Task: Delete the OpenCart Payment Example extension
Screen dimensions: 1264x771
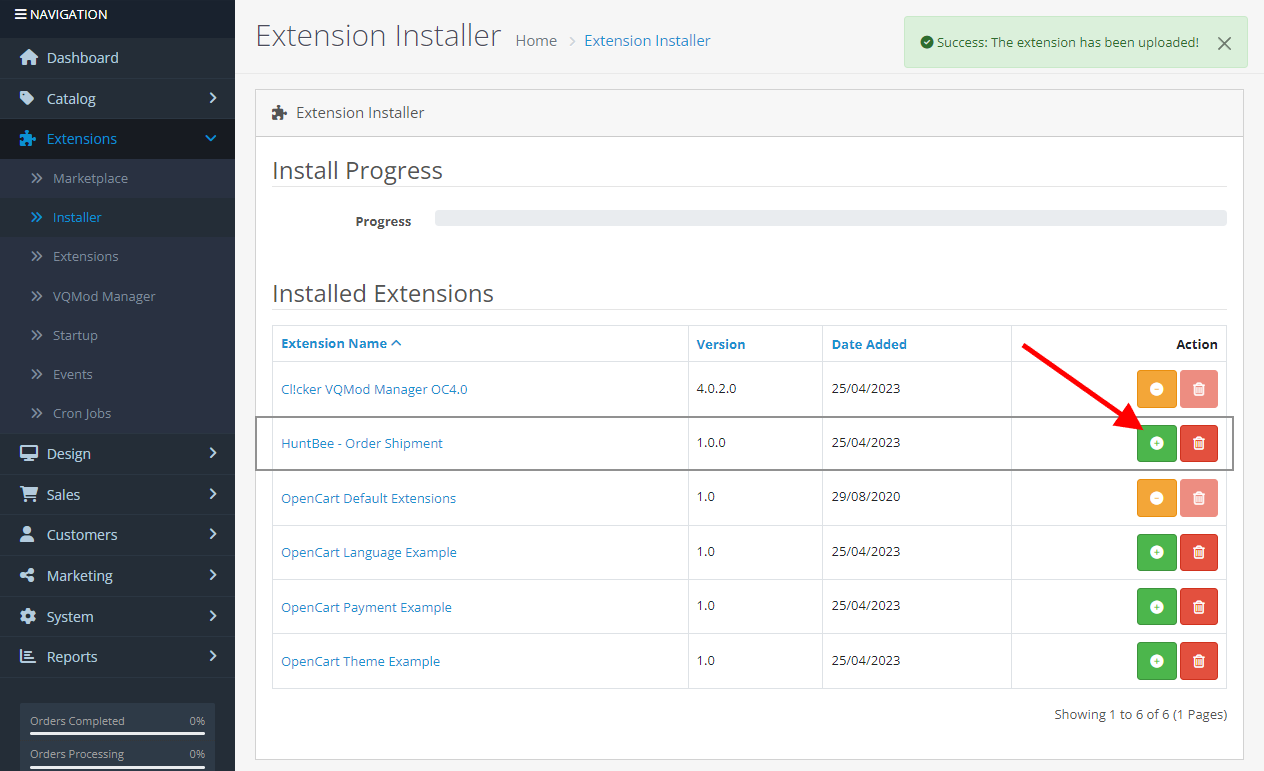Action: tap(1199, 607)
